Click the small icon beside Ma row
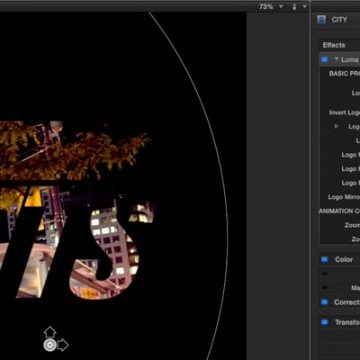 (x=325, y=287)
